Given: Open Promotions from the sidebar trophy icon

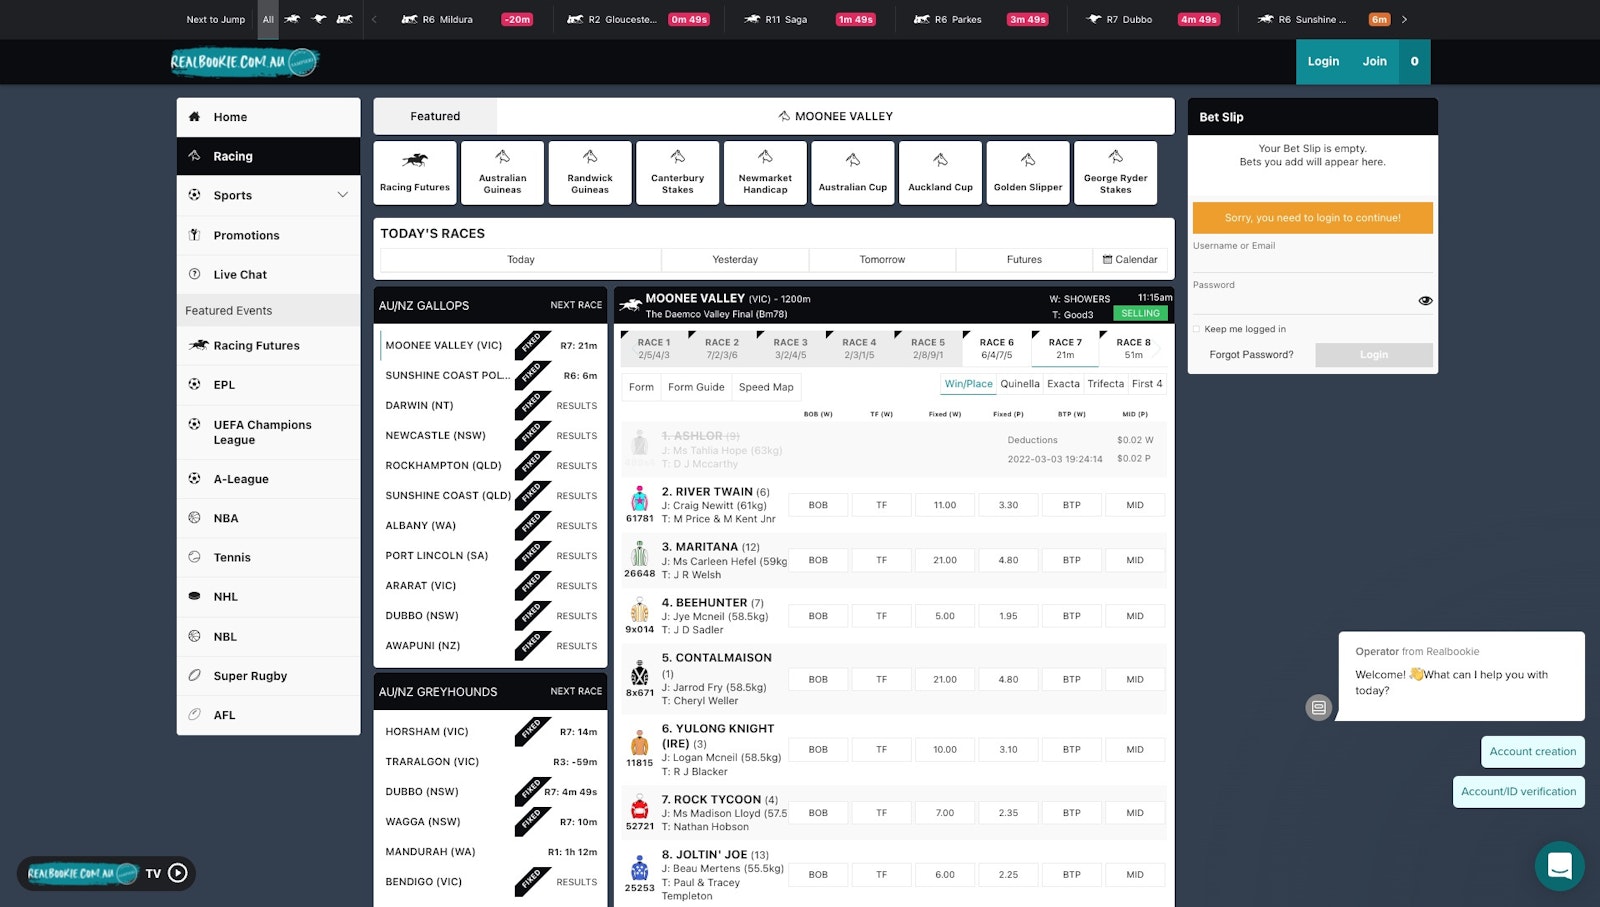Looking at the screenshot, I should point(194,235).
